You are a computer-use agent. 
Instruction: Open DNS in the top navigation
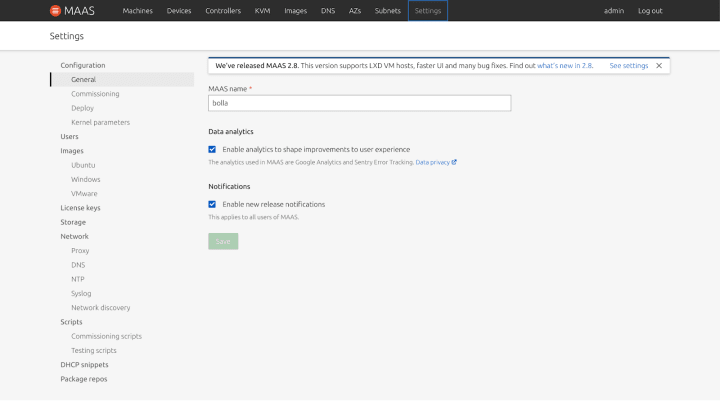tap(328, 11)
